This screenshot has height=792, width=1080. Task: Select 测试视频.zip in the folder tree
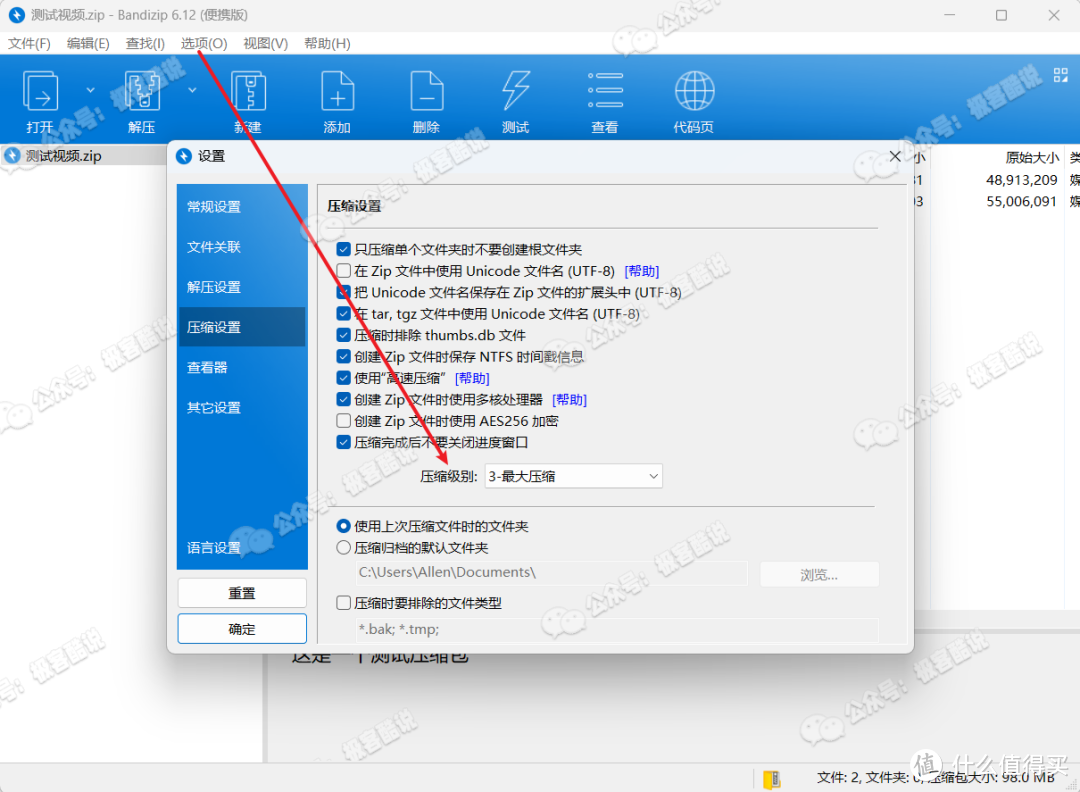click(x=63, y=156)
